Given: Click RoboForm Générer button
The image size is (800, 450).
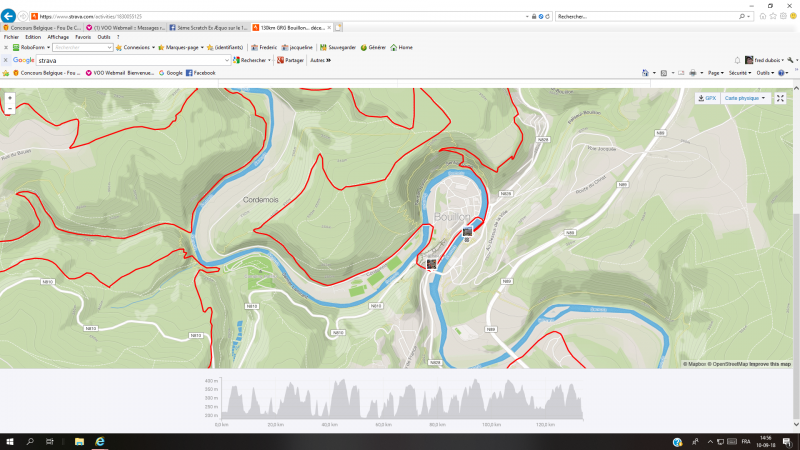Looking at the screenshot, I should point(373,47).
